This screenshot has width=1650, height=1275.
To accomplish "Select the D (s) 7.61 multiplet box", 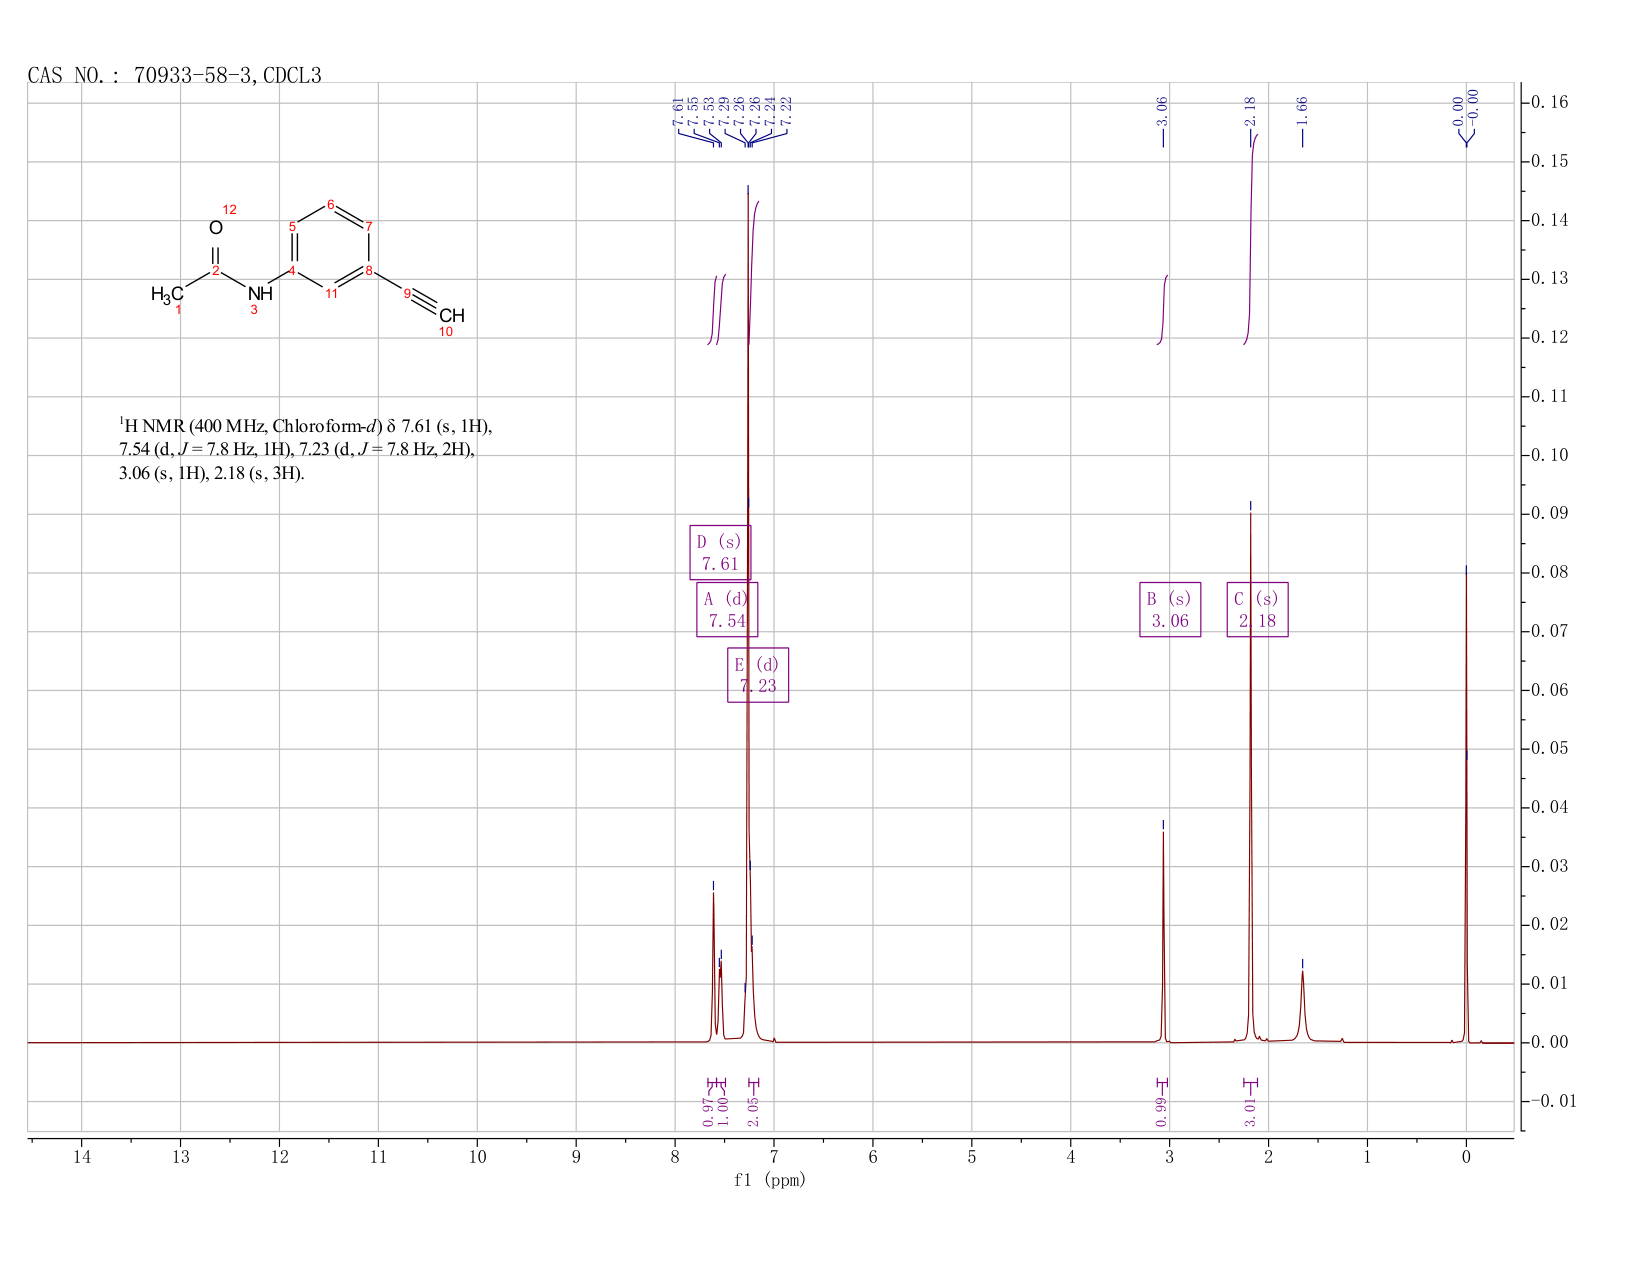I will 720,552.
